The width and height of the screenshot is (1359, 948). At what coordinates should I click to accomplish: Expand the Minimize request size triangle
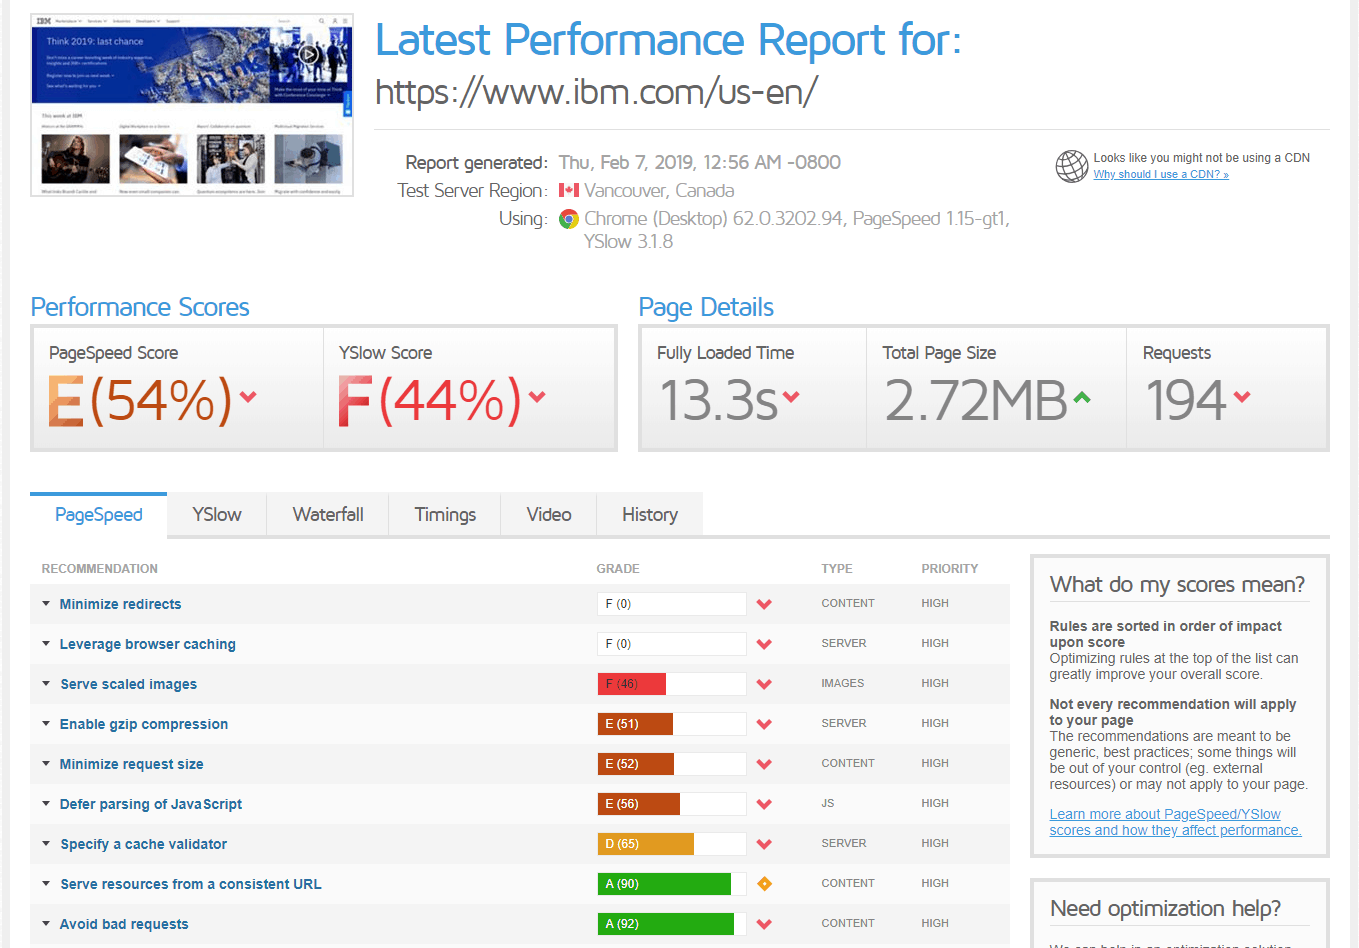coord(46,763)
